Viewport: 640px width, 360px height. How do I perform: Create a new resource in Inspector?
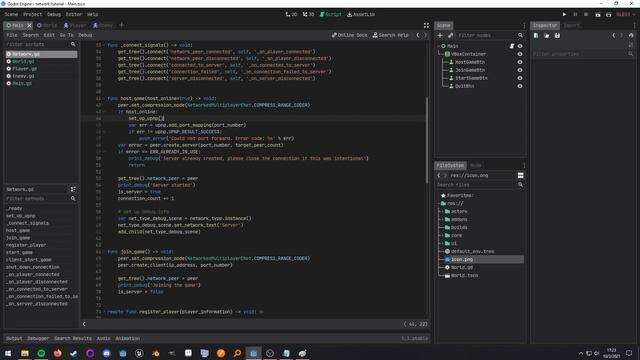[536, 36]
